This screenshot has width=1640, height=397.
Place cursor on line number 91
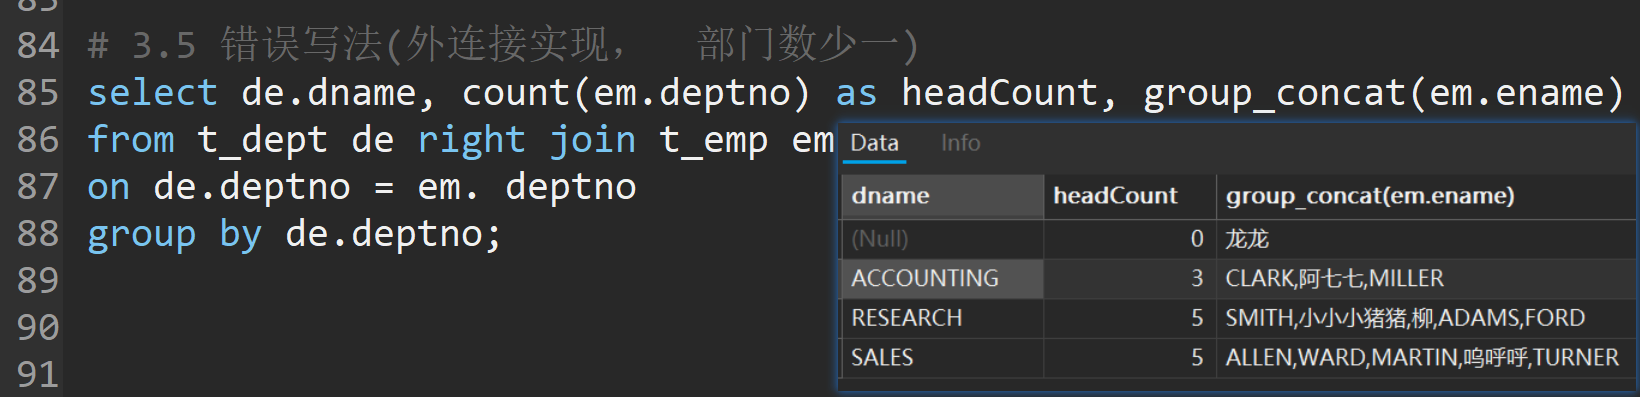38,375
